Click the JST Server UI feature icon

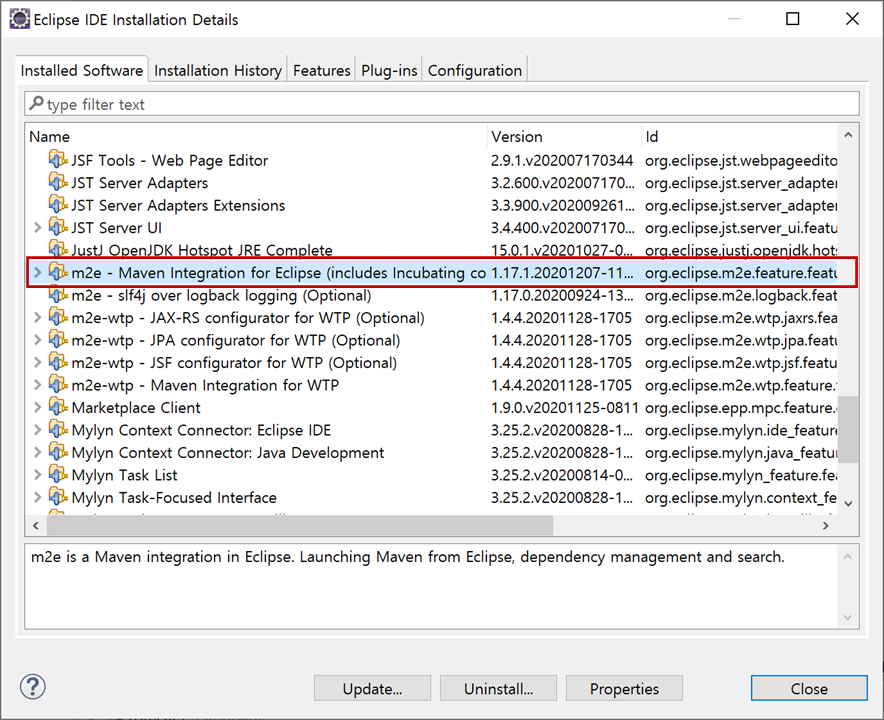58,227
